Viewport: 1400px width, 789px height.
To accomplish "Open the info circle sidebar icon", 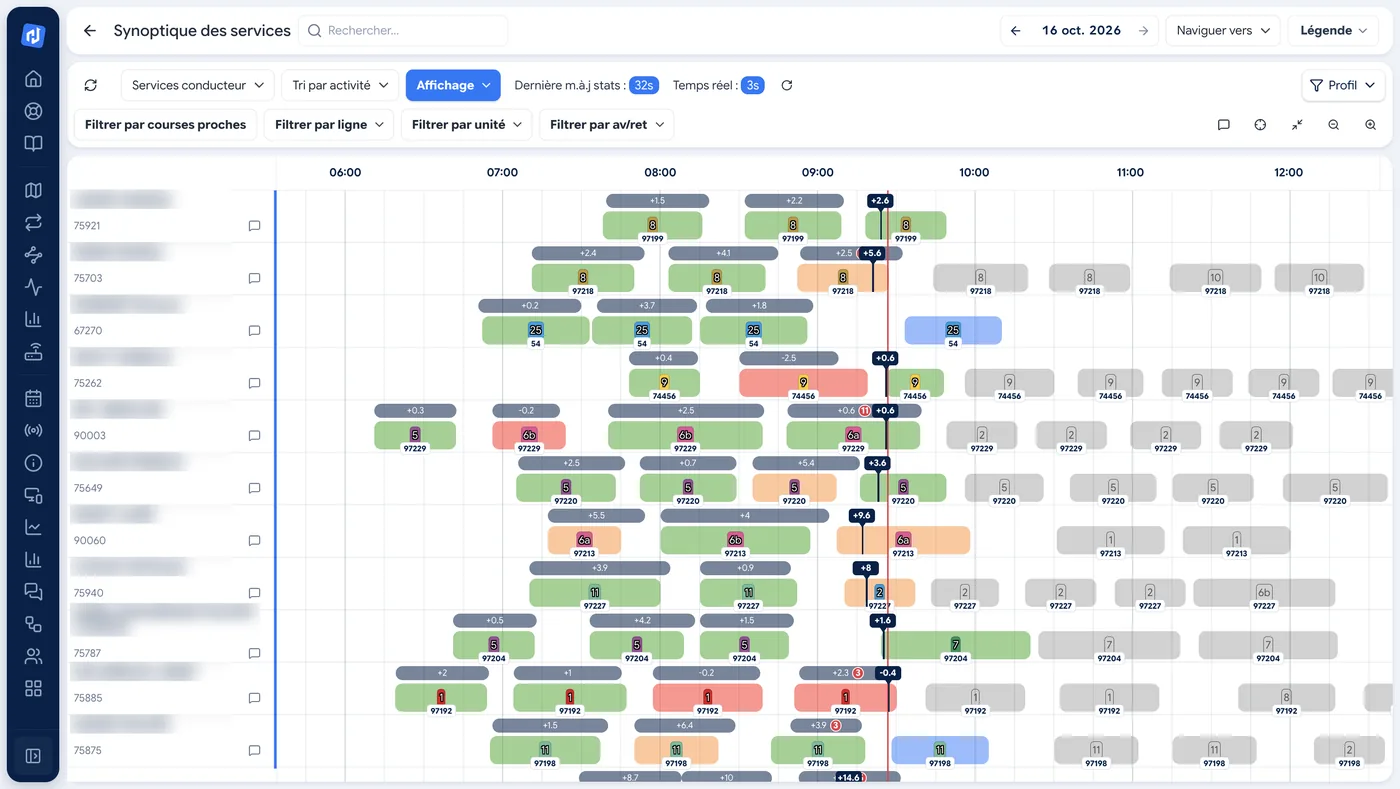I will (33, 463).
